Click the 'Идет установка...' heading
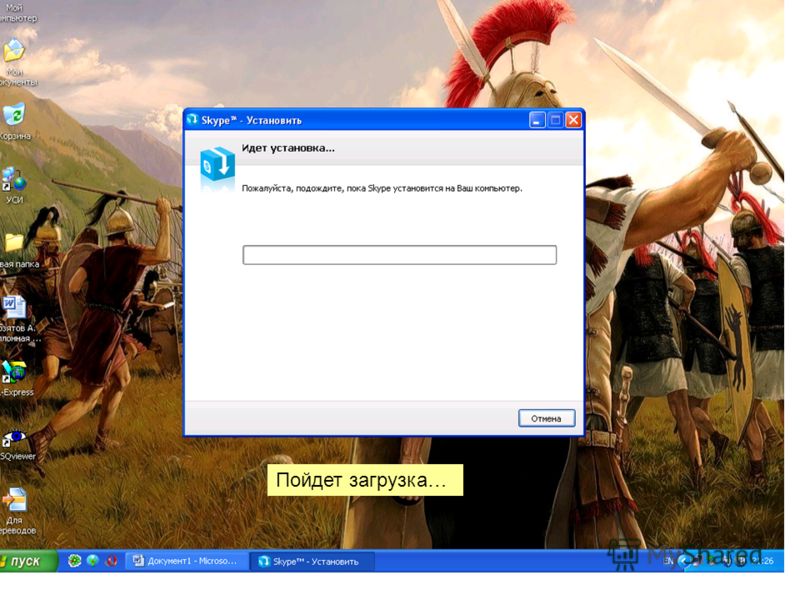 tap(288, 148)
